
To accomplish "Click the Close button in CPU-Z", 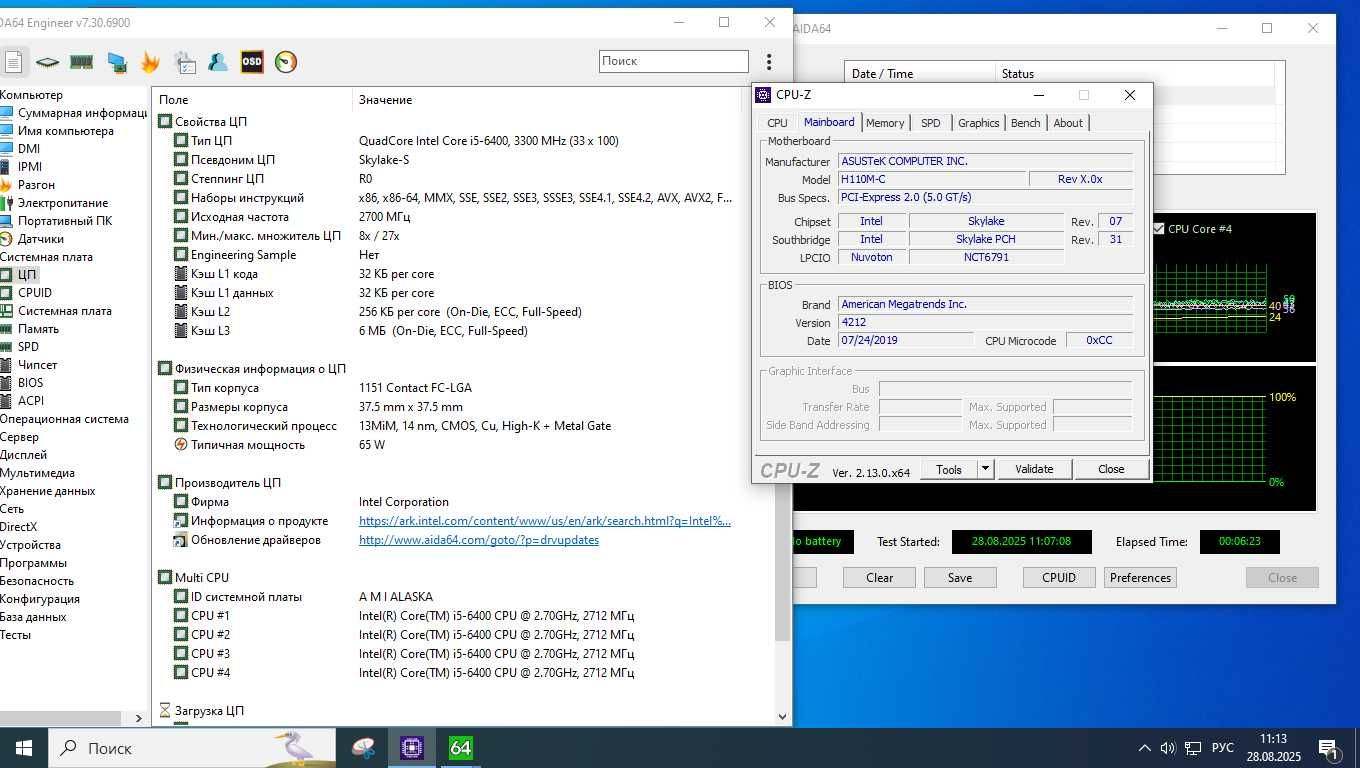I will pos(1111,468).
